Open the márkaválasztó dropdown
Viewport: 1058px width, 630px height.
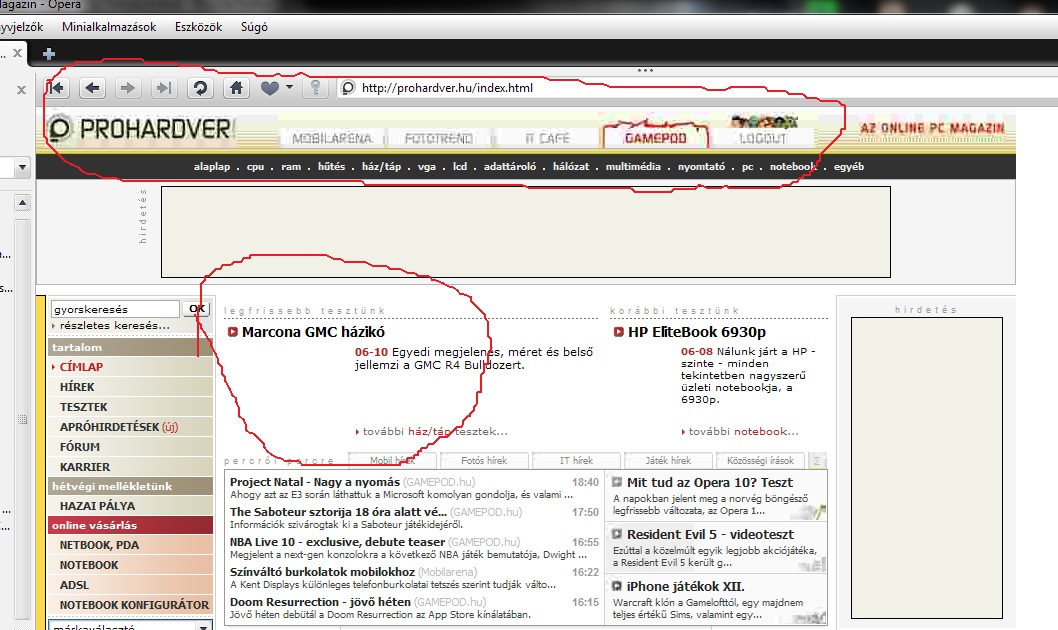(131, 625)
